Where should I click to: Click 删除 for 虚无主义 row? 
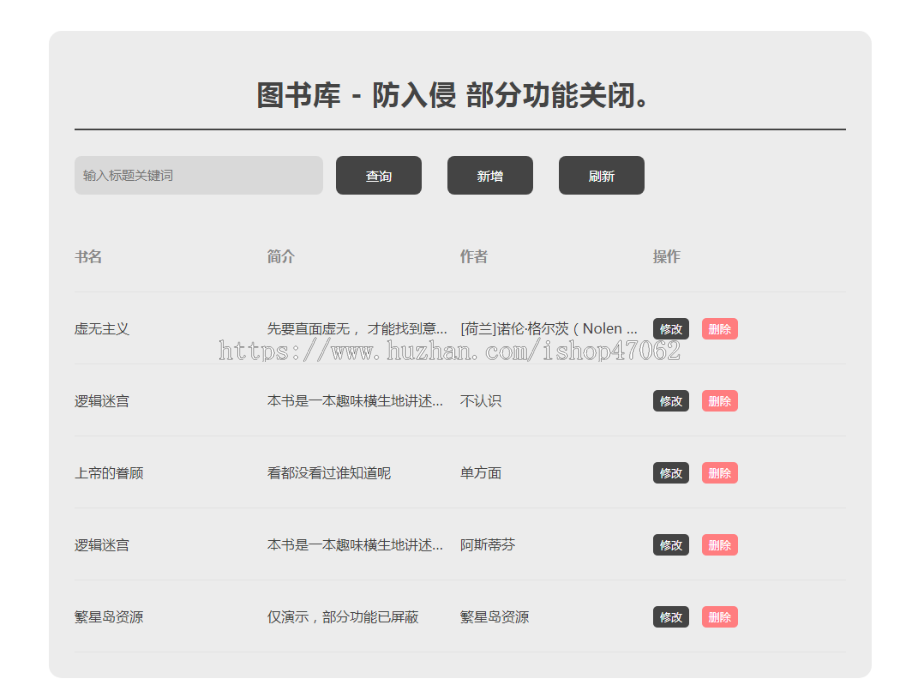pos(720,329)
